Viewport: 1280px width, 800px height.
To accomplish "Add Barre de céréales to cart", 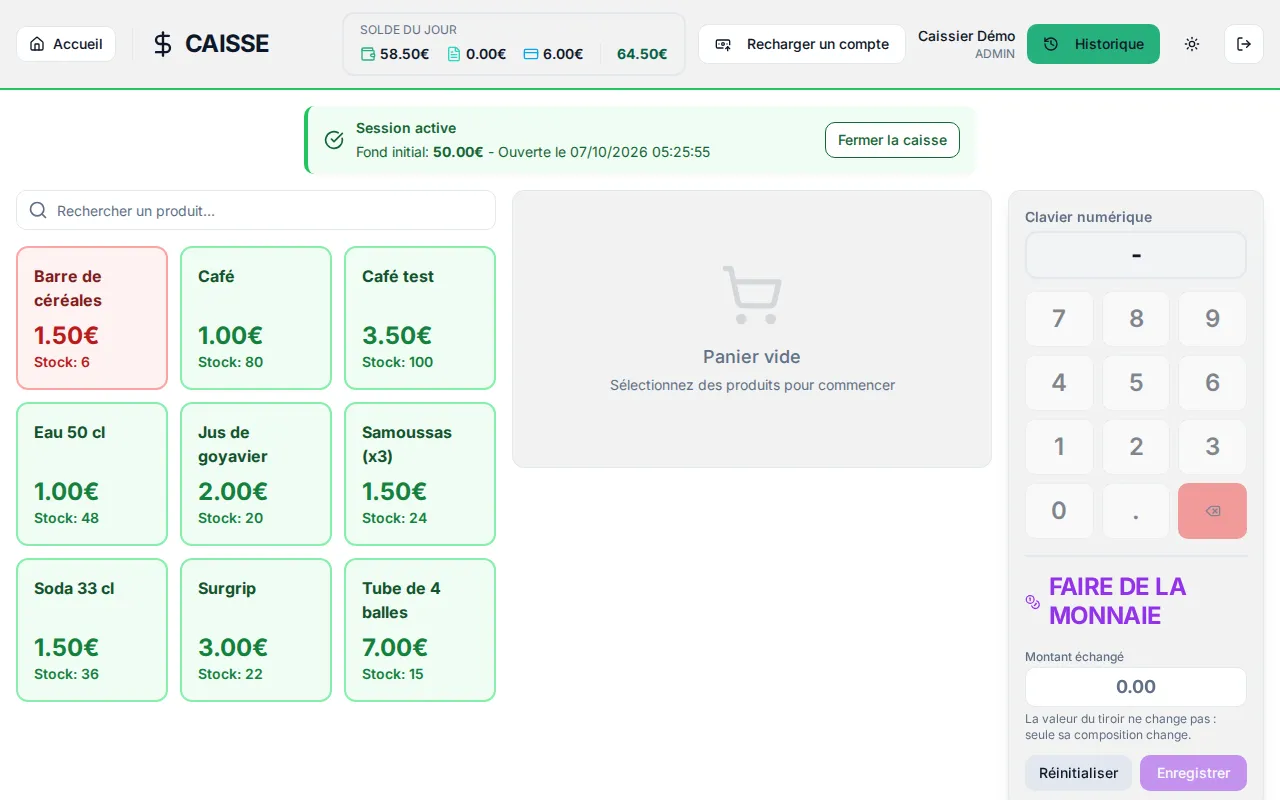I will tap(92, 318).
